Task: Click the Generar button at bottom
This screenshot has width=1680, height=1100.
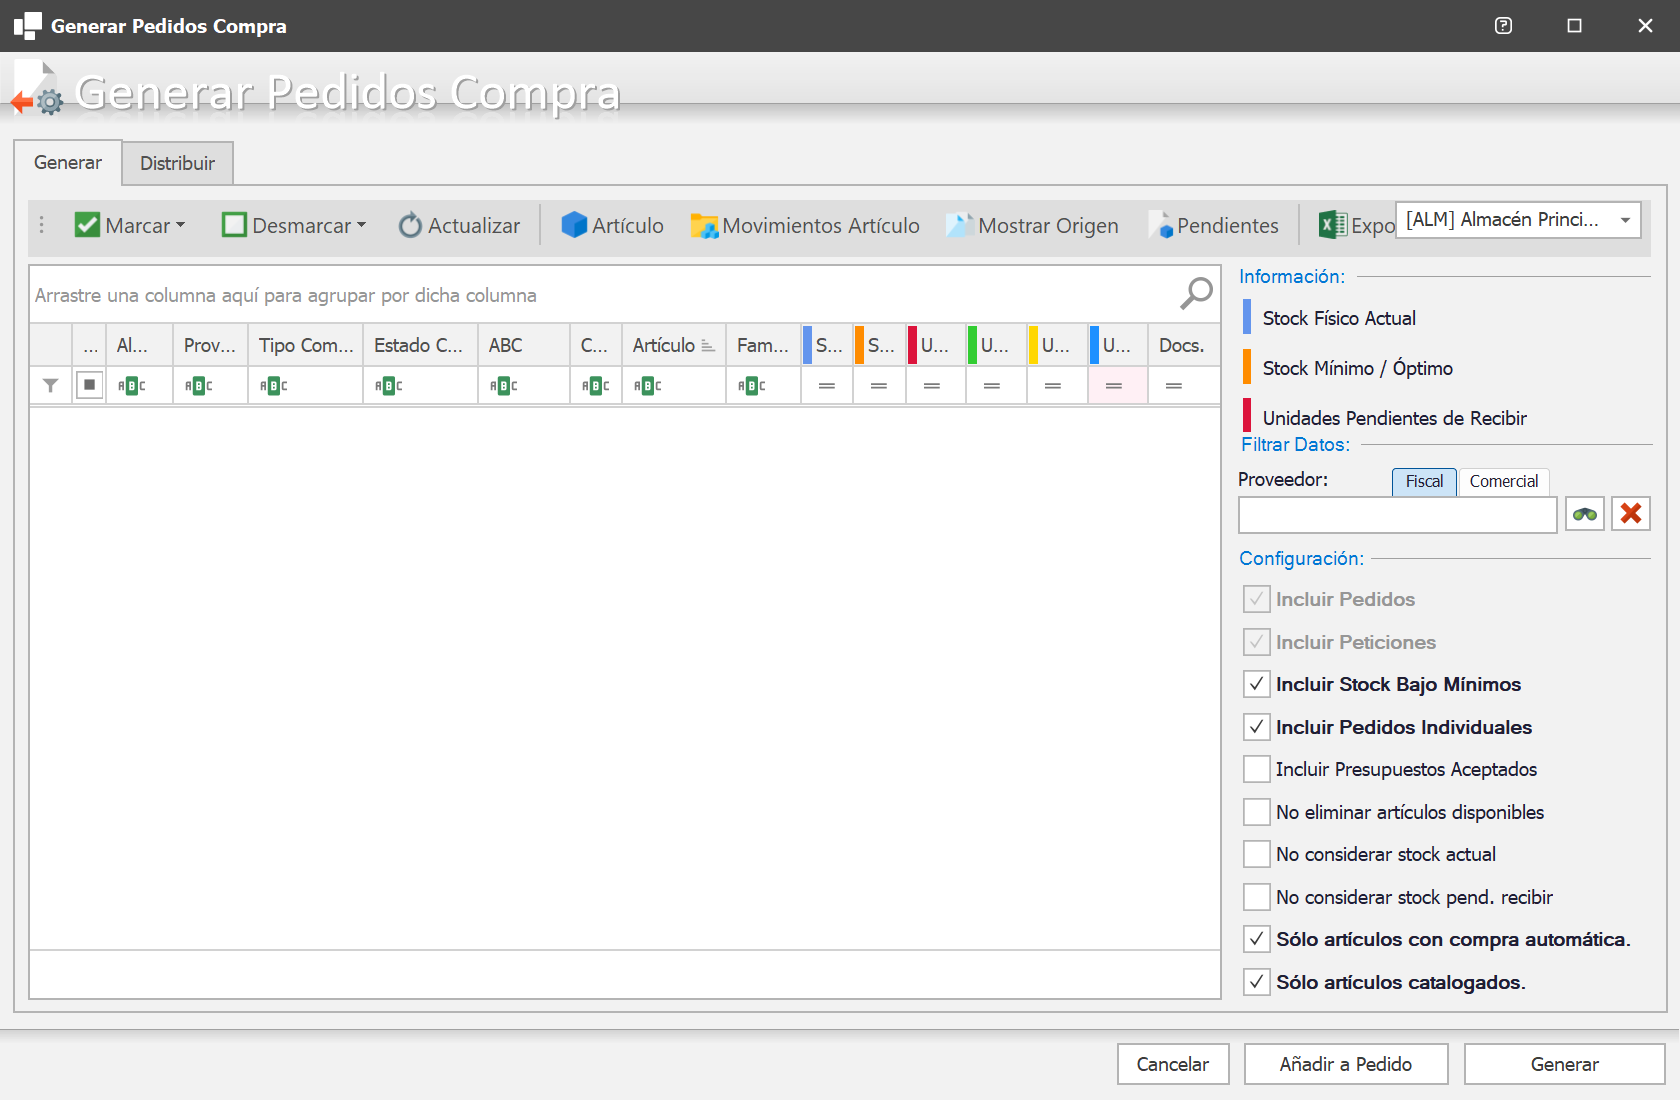Action: point(1565,1064)
